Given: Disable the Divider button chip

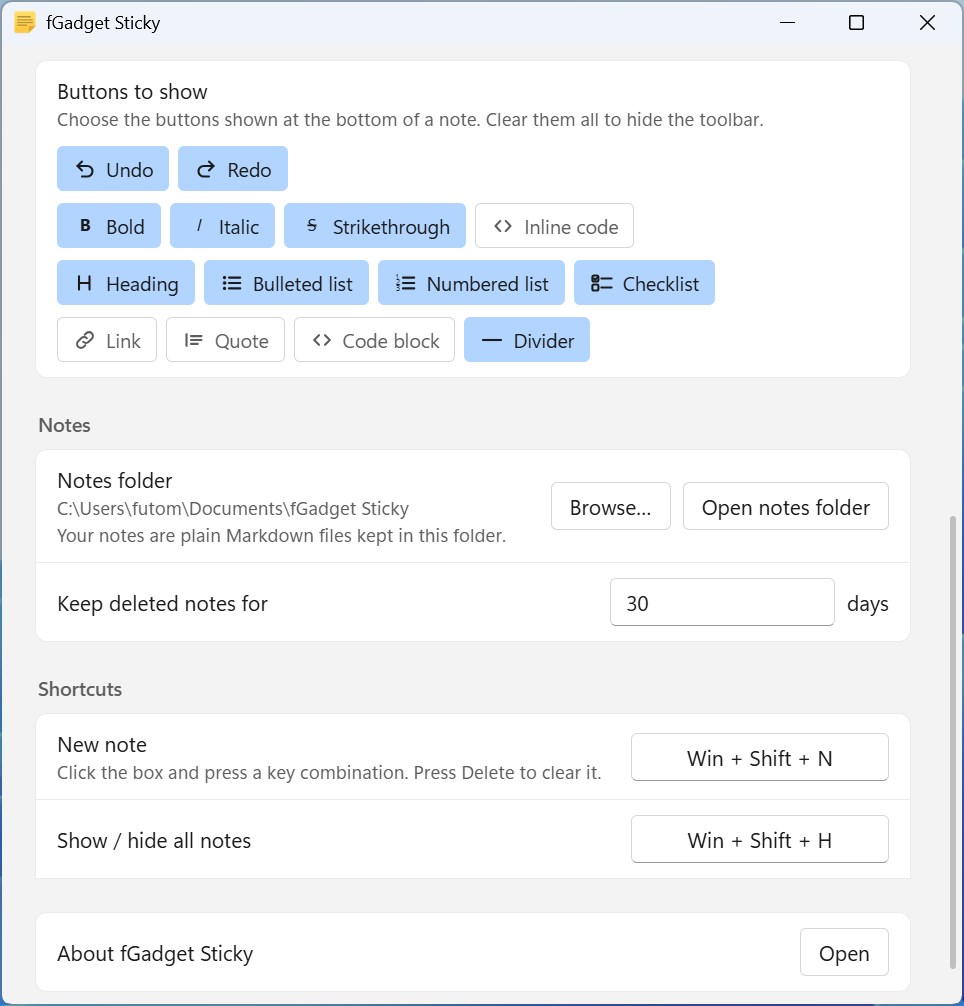Looking at the screenshot, I should (527, 340).
